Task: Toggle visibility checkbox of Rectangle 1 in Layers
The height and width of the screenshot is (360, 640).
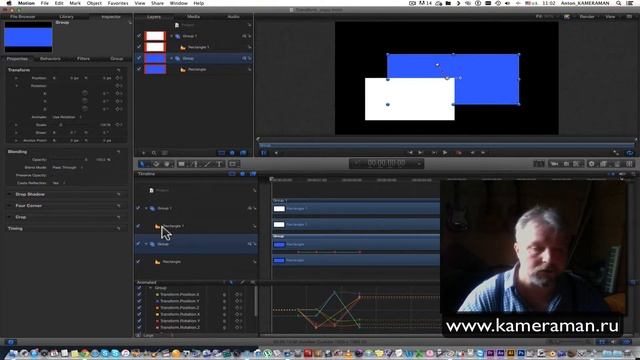Action: click(x=139, y=47)
